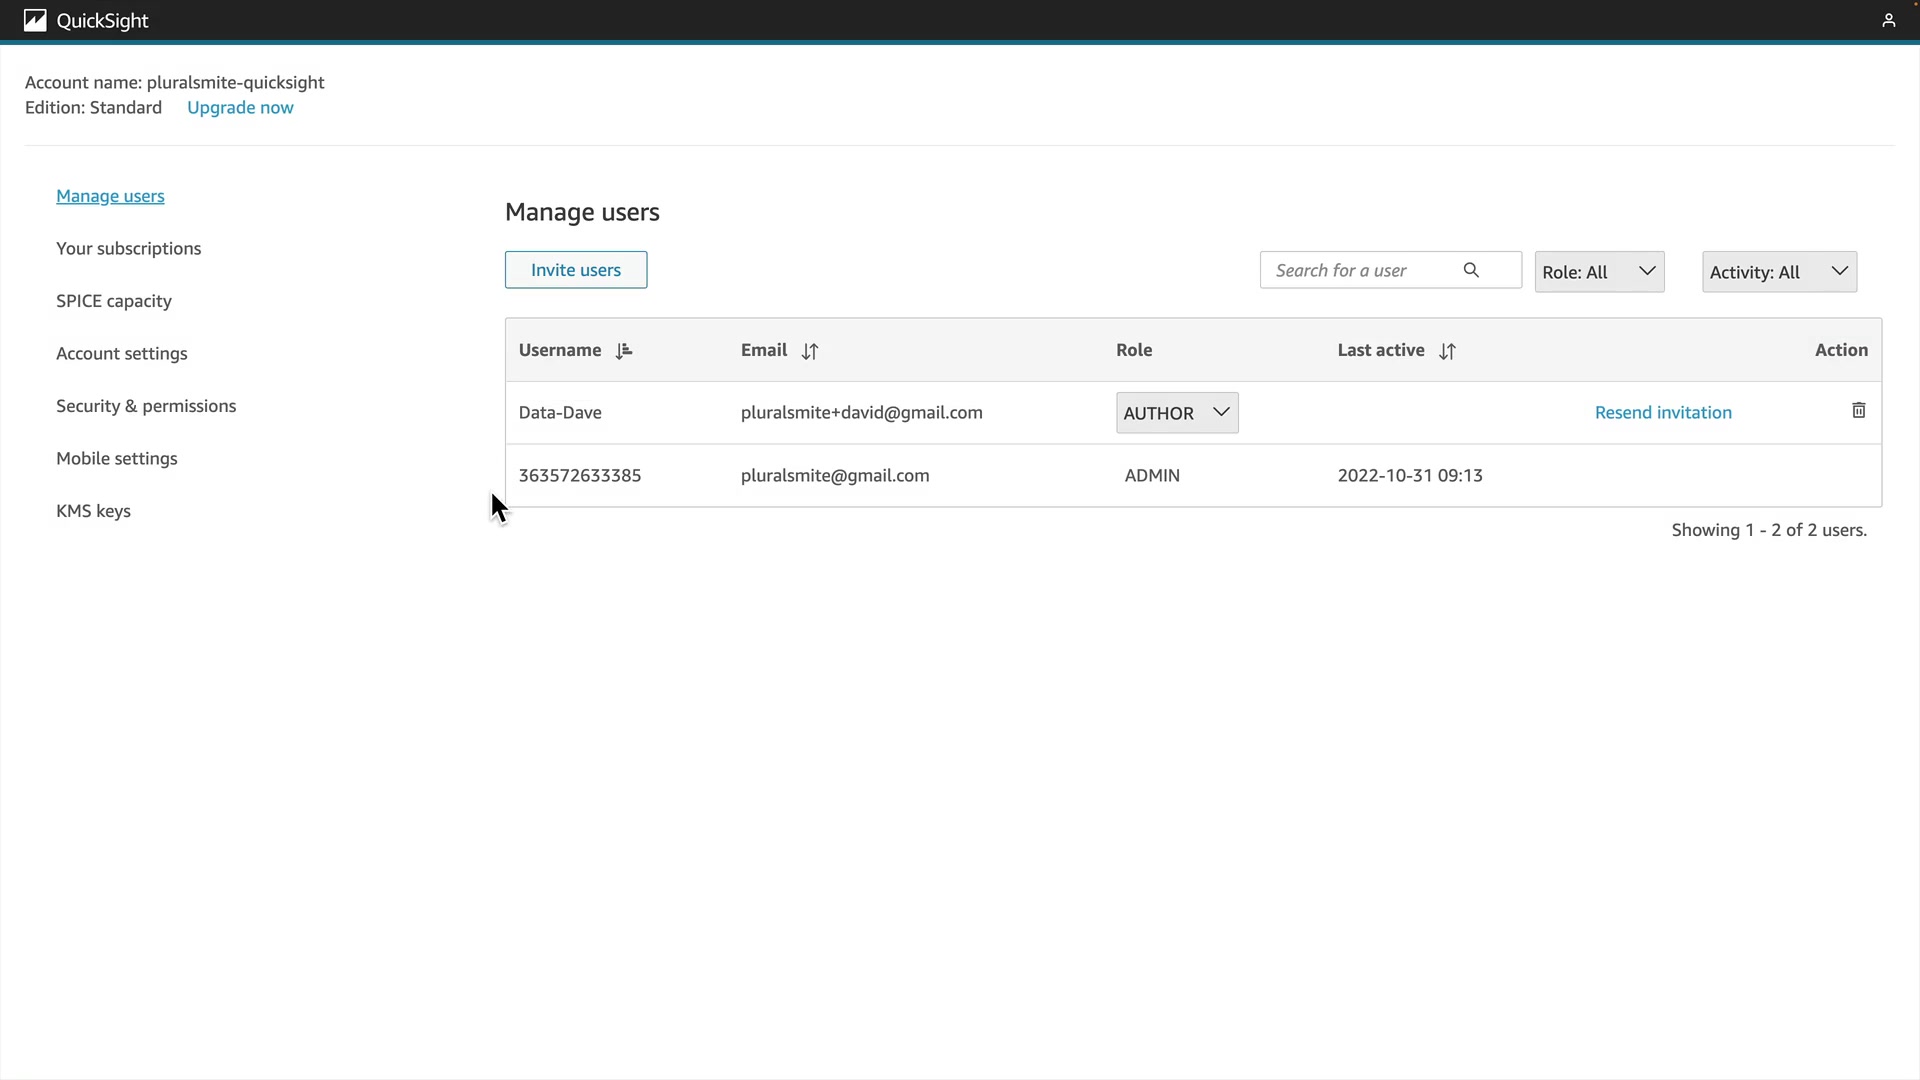Screen dimensions: 1920x1080
Task: Click the Invite users button
Action: pyautogui.click(x=576, y=270)
